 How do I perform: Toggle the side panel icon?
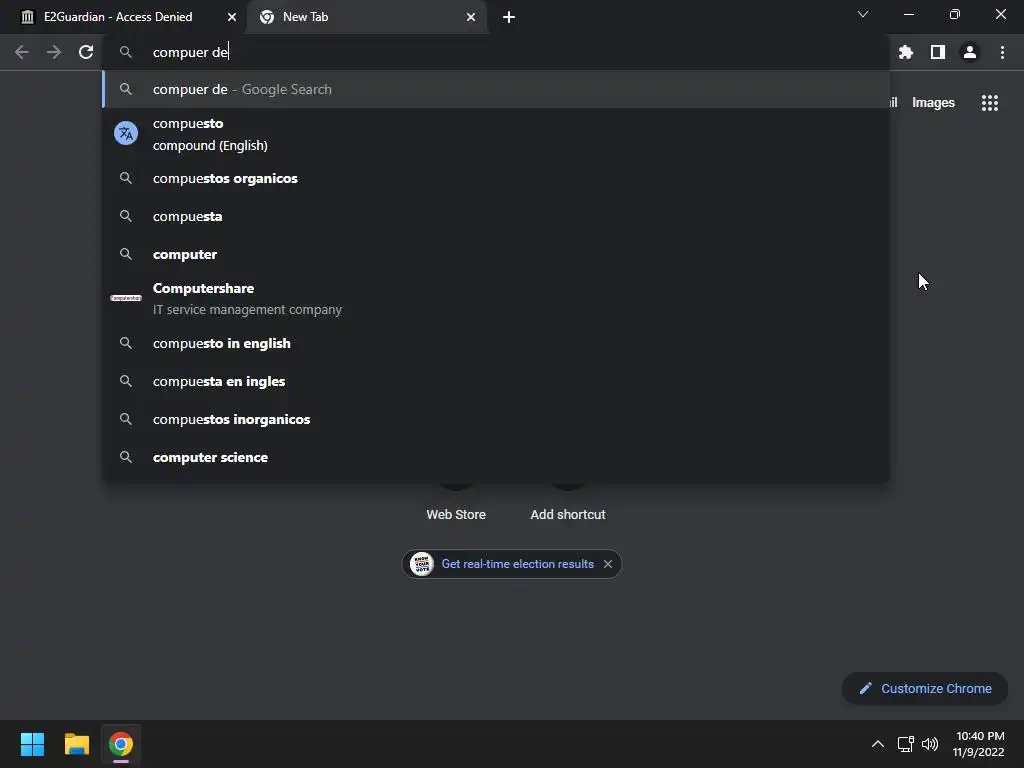[937, 52]
